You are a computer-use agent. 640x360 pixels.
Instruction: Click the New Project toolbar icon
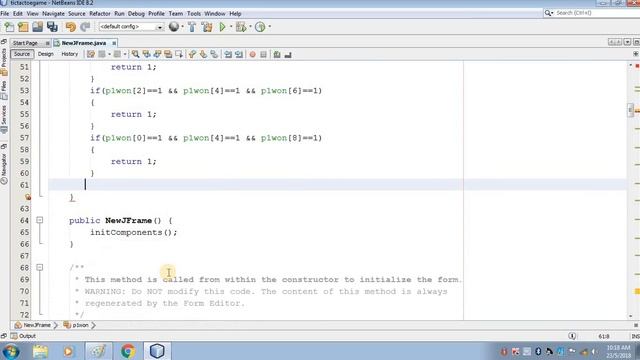tap(23, 27)
